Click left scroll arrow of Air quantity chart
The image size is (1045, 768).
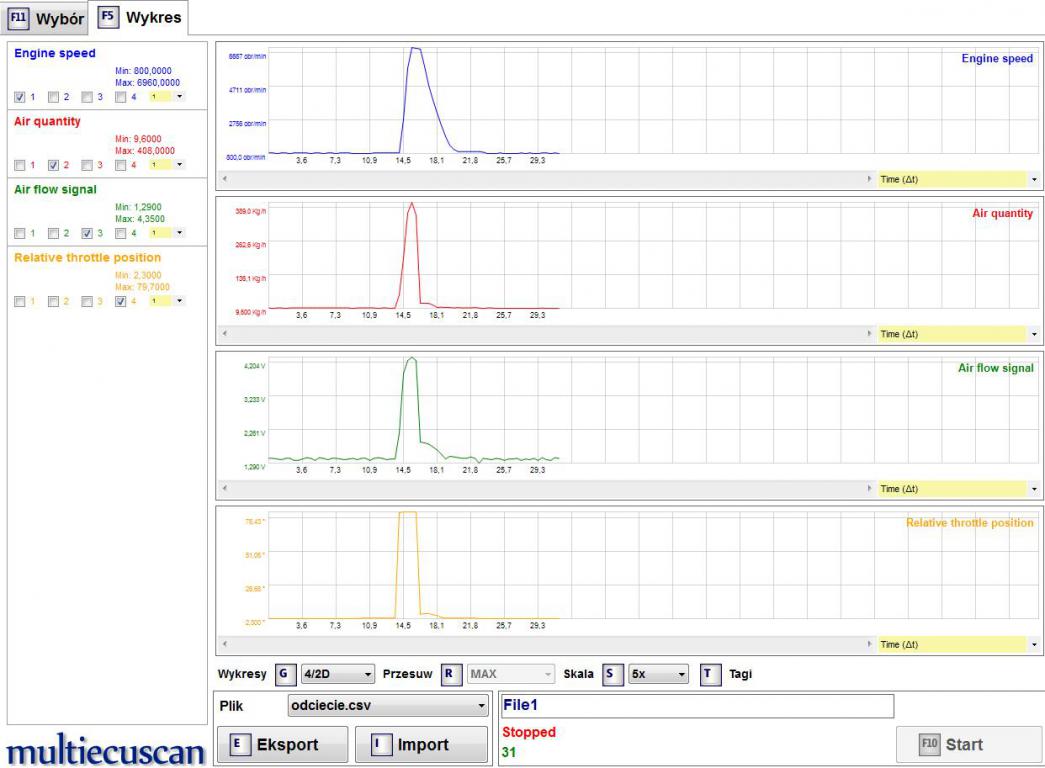pyautogui.click(x=224, y=334)
